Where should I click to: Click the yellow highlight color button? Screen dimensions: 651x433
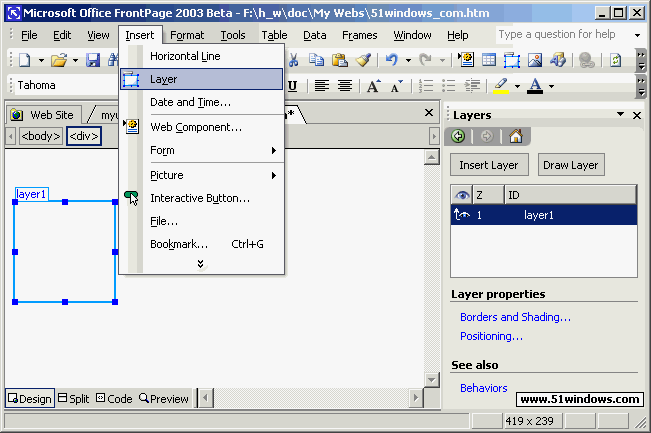pos(501,86)
